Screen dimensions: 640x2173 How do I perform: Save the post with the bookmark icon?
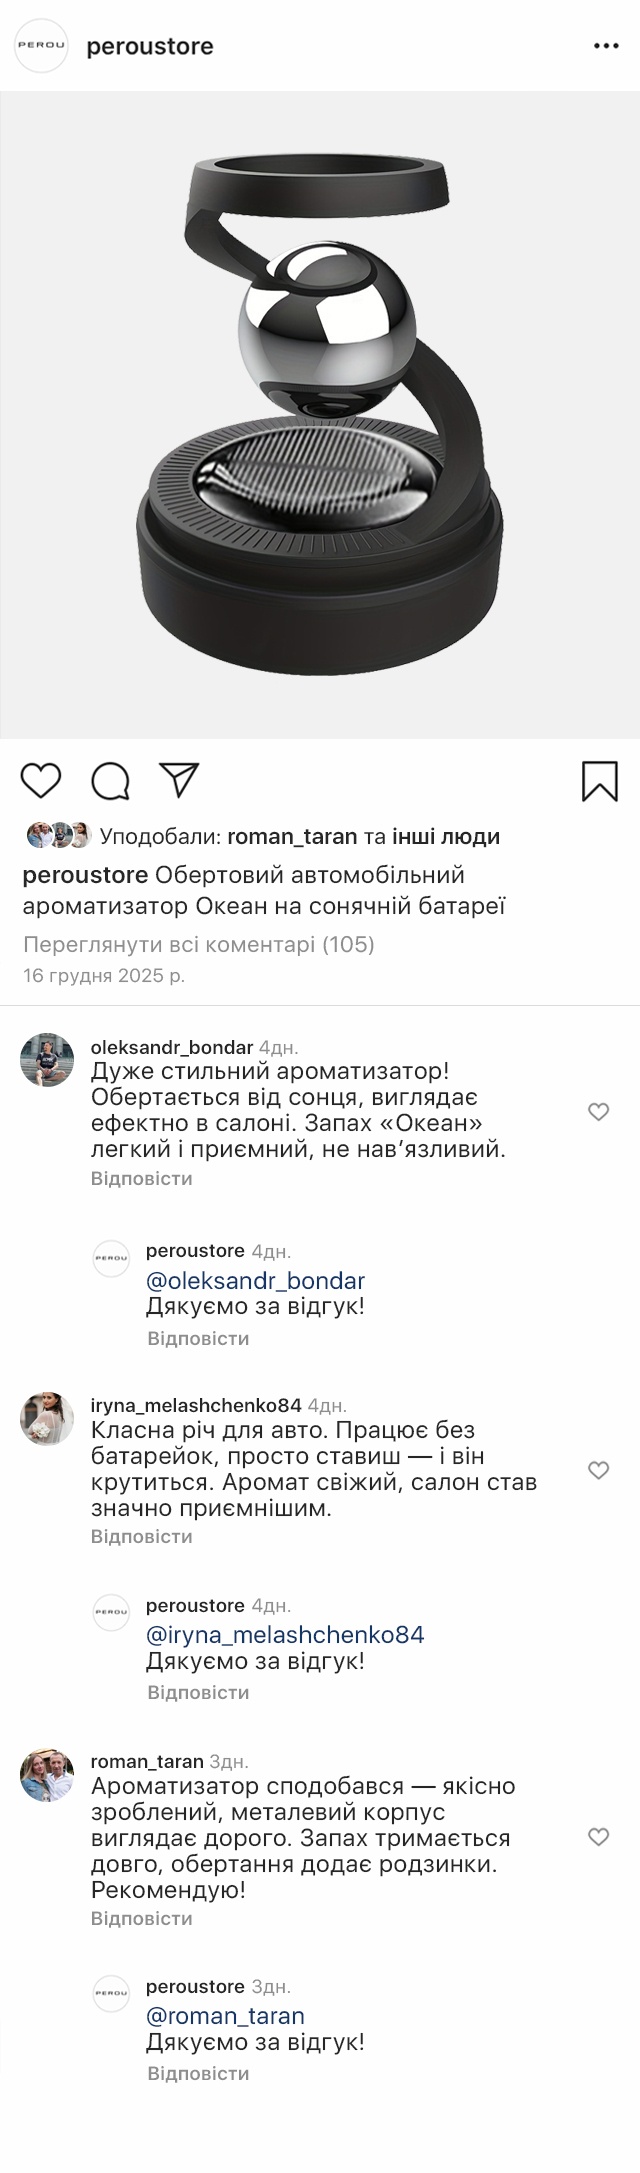[599, 781]
